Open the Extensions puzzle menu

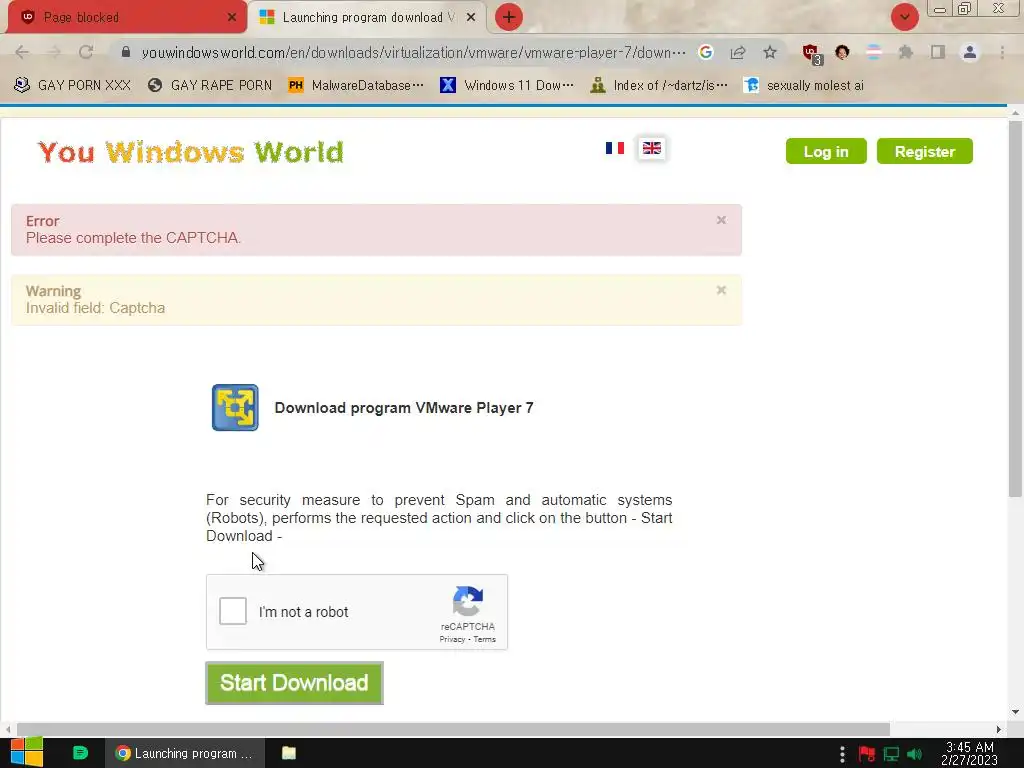[x=906, y=52]
